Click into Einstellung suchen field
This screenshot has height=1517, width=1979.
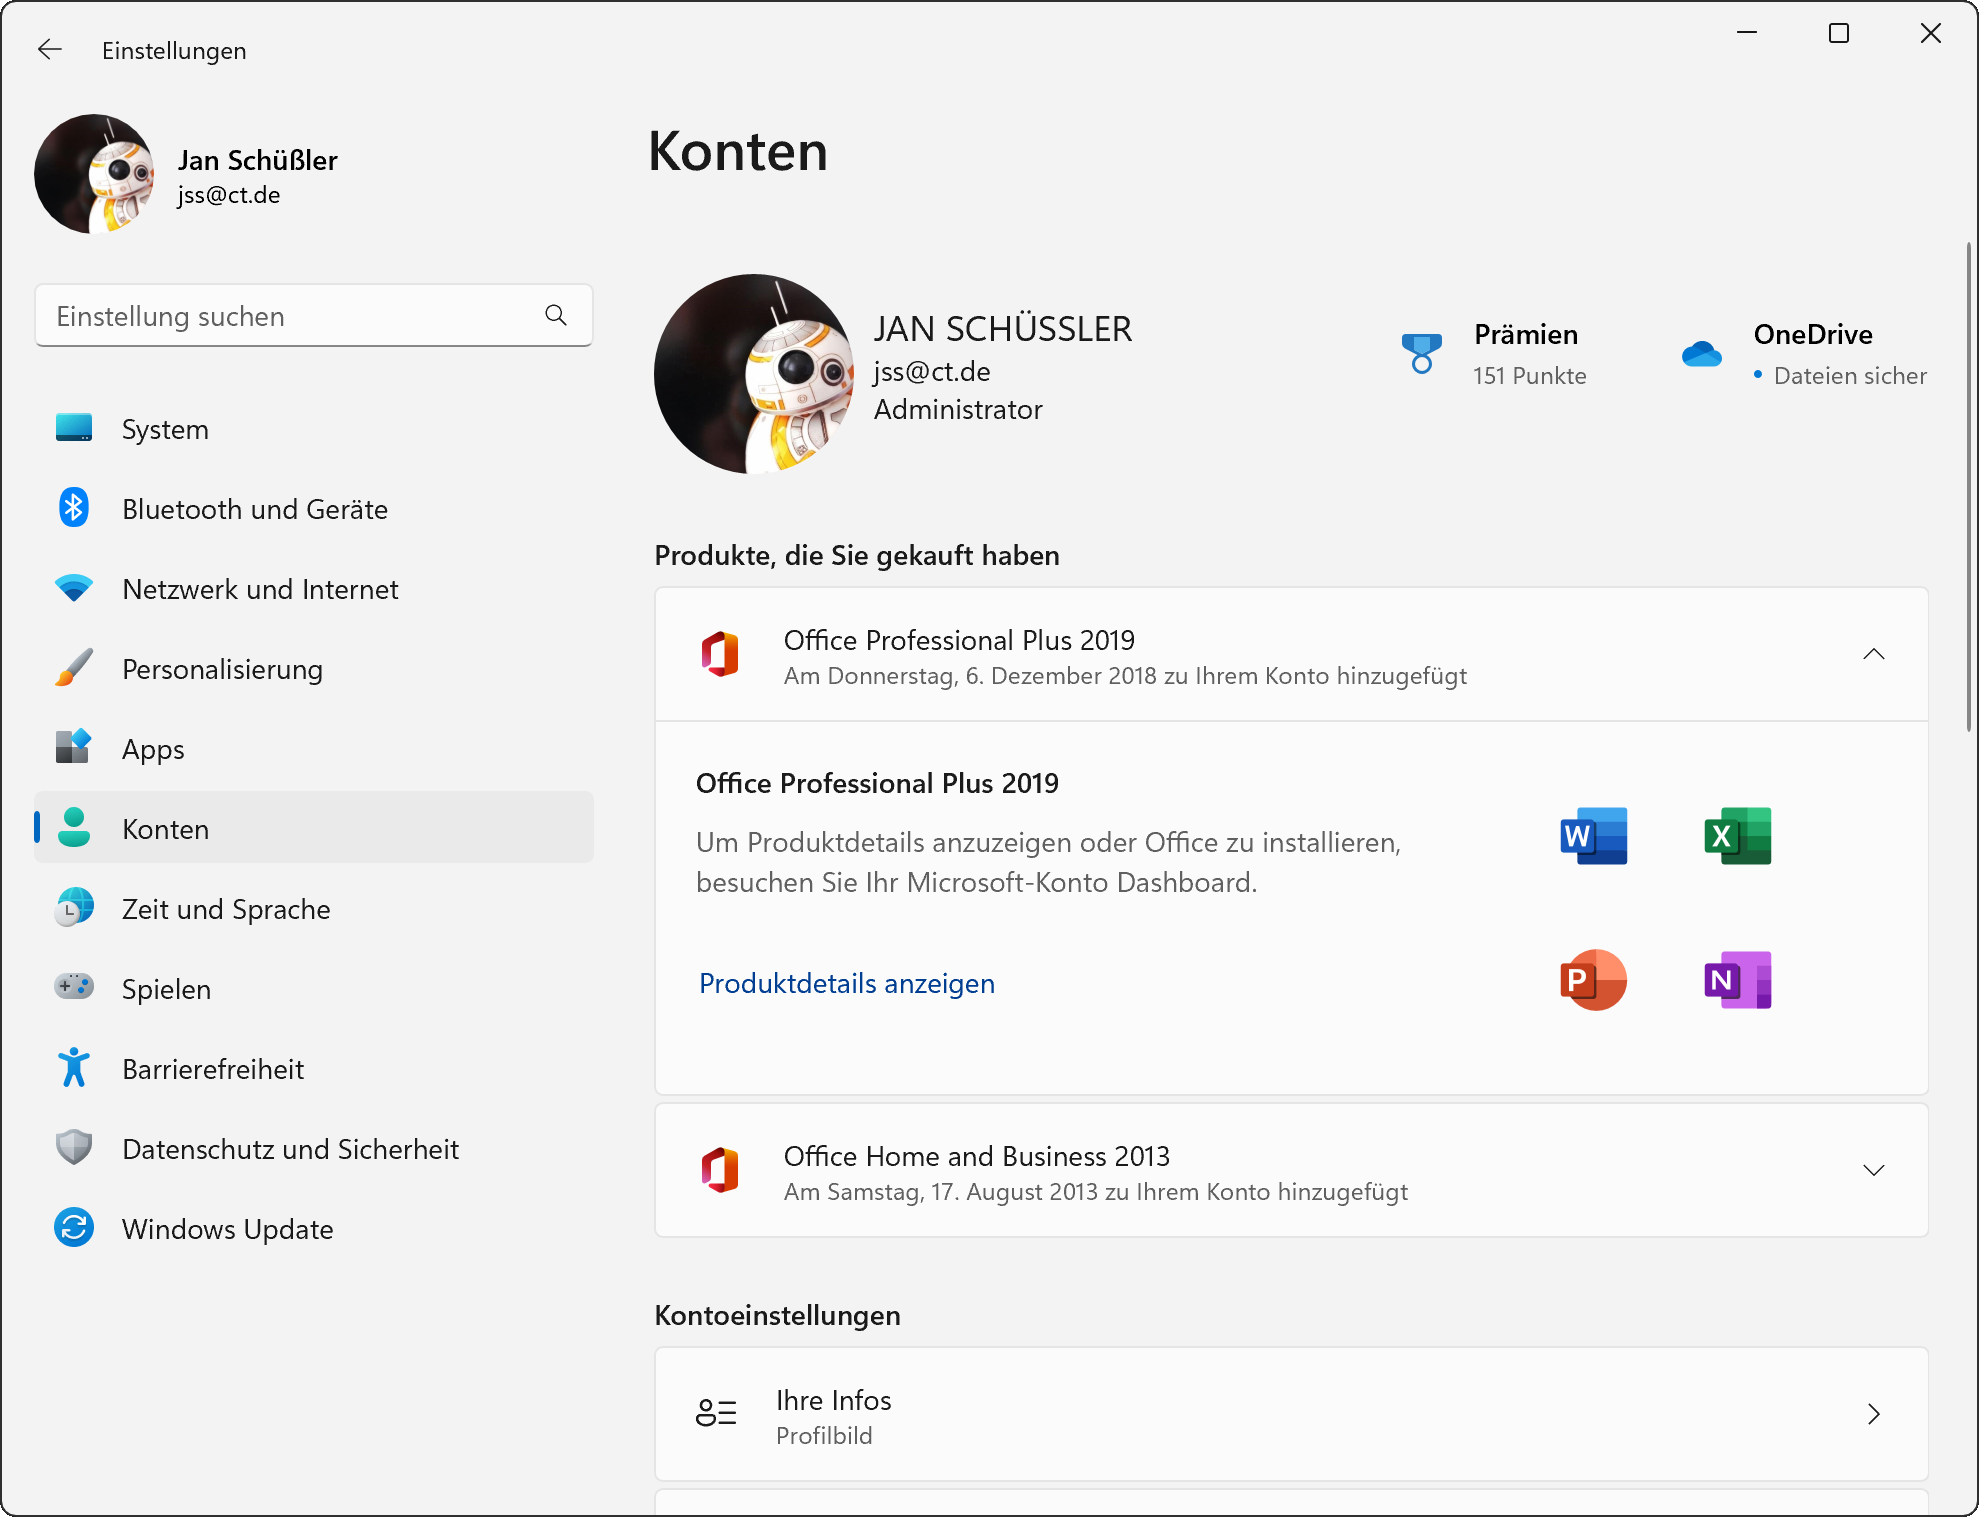coord(290,316)
